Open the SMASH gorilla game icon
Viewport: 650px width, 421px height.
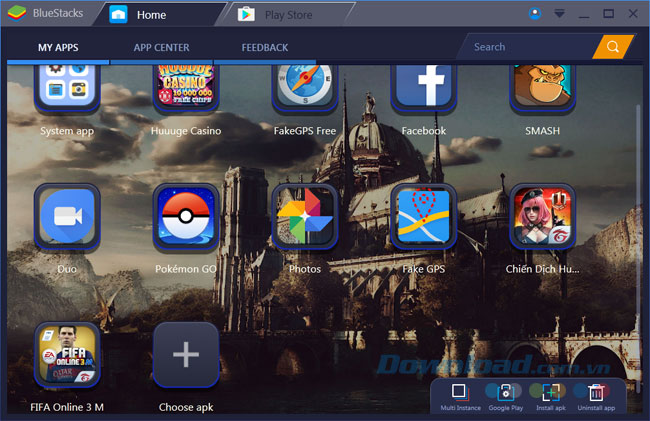pyautogui.click(x=542, y=87)
